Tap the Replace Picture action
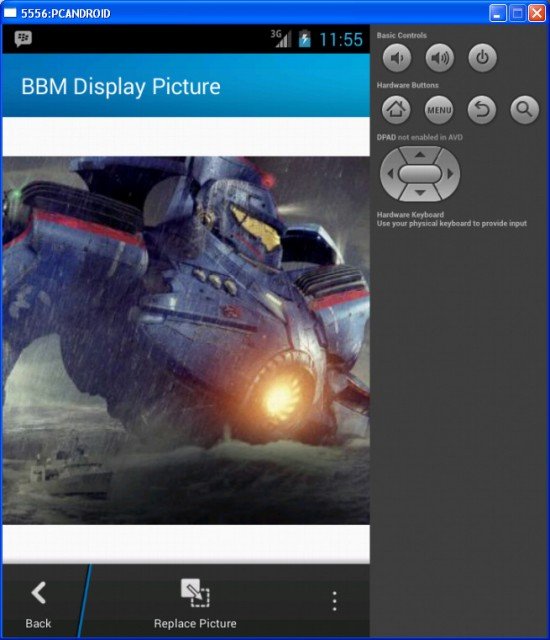This screenshot has width=550, height=640. pos(195,604)
